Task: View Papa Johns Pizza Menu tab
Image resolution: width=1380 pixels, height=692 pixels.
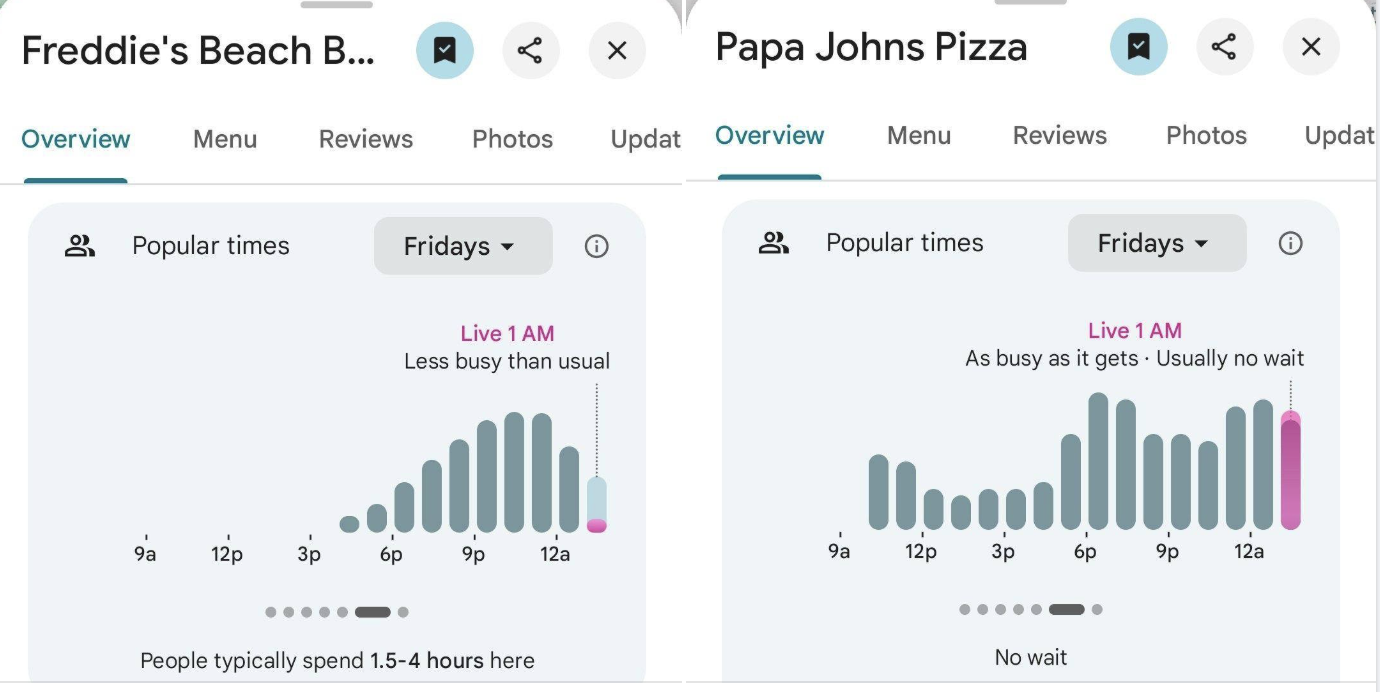Action: (x=919, y=135)
